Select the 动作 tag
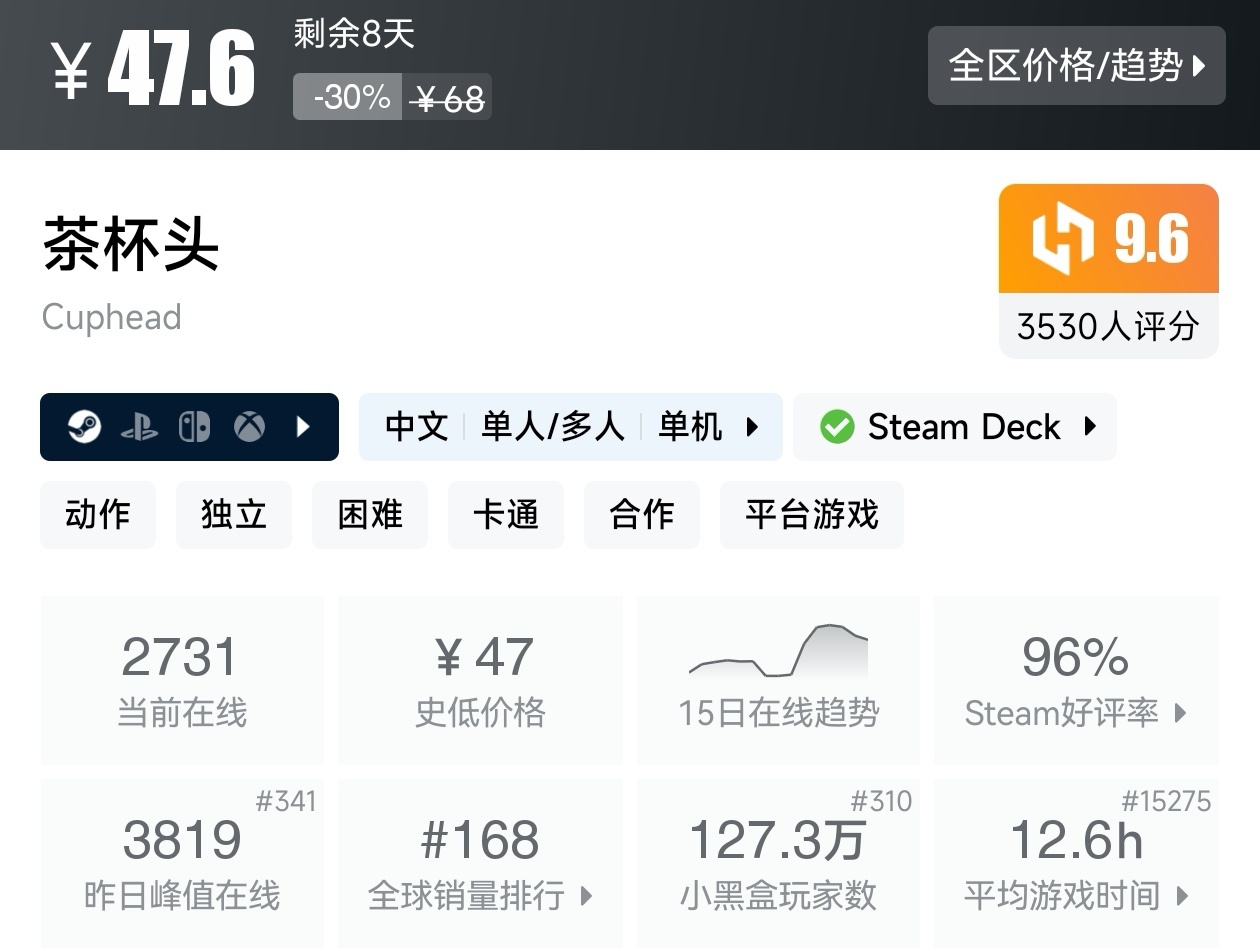This screenshot has width=1260, height=951. pyautogui.click(x=98, y=514)
